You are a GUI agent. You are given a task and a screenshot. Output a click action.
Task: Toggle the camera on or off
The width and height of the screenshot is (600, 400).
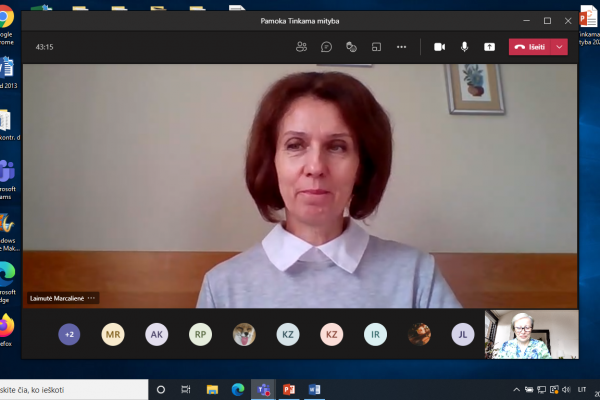coord(439,47)
